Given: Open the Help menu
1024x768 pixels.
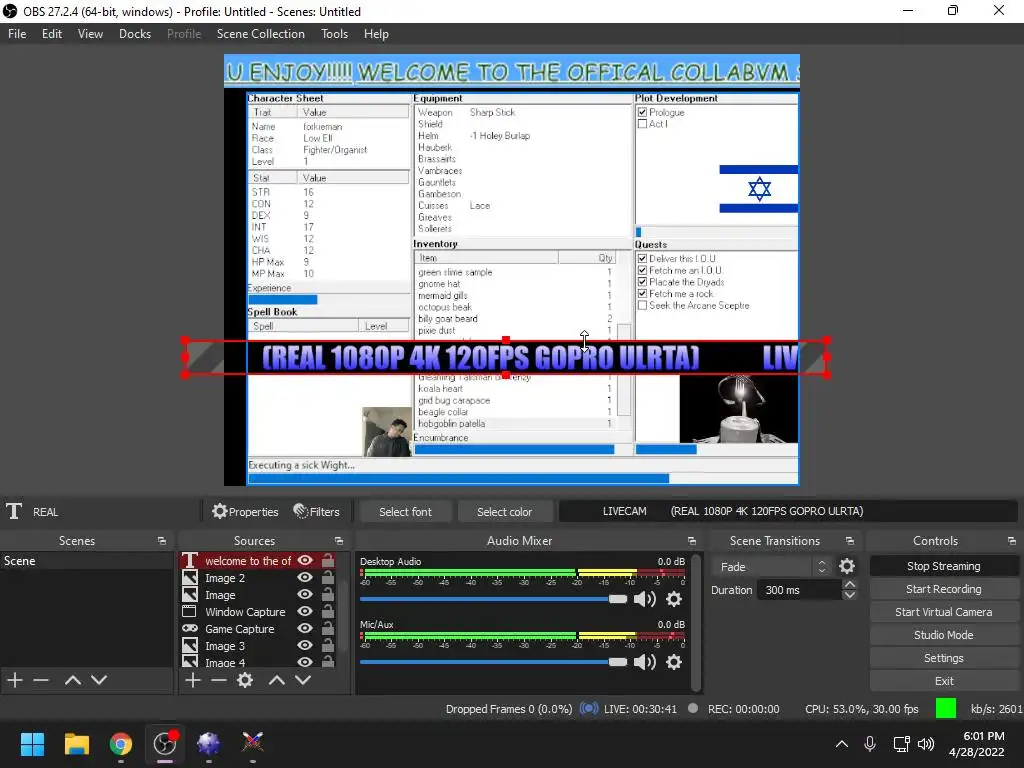Looking at the screenshot, I should coord(376,34).
